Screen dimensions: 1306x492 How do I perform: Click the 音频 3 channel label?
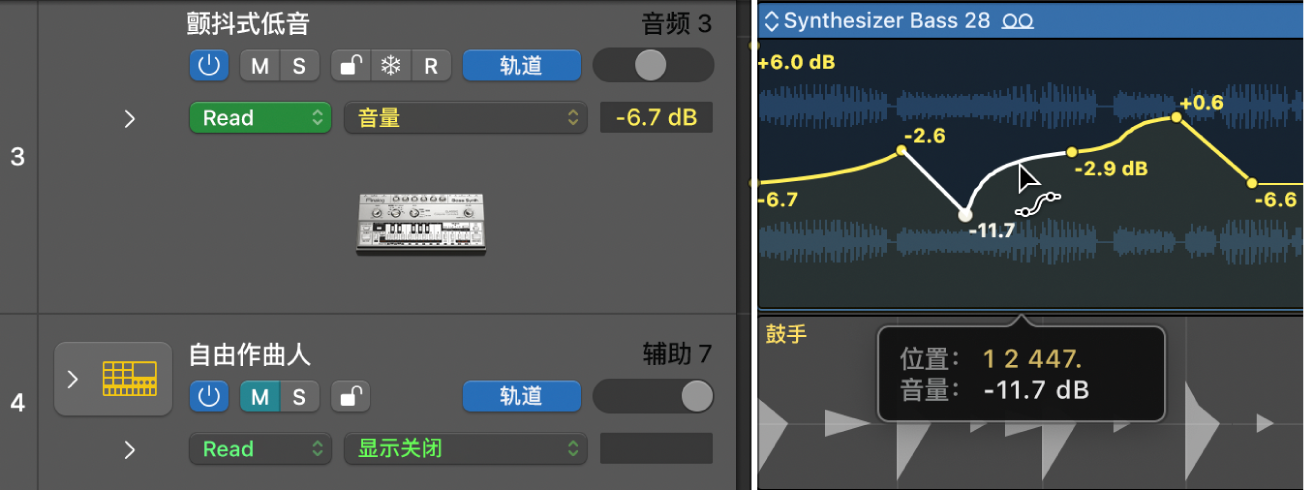[x=676, y=24]
